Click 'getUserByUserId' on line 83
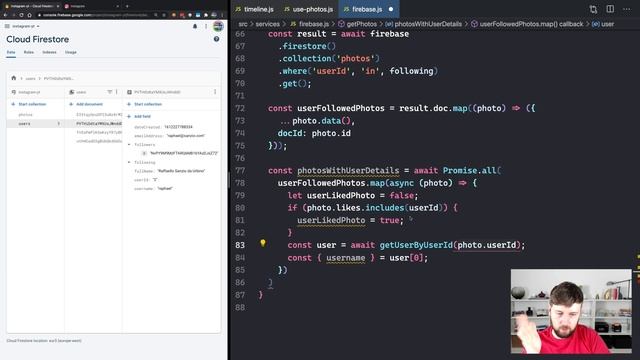The height and width of the screenshot is (360, 640). point(416,245)
